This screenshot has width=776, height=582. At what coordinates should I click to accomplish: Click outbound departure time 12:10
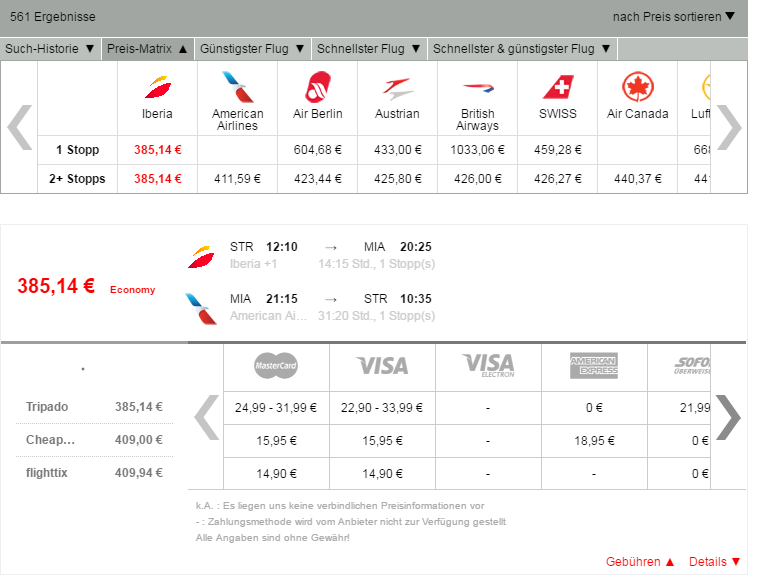pos(282,247)
